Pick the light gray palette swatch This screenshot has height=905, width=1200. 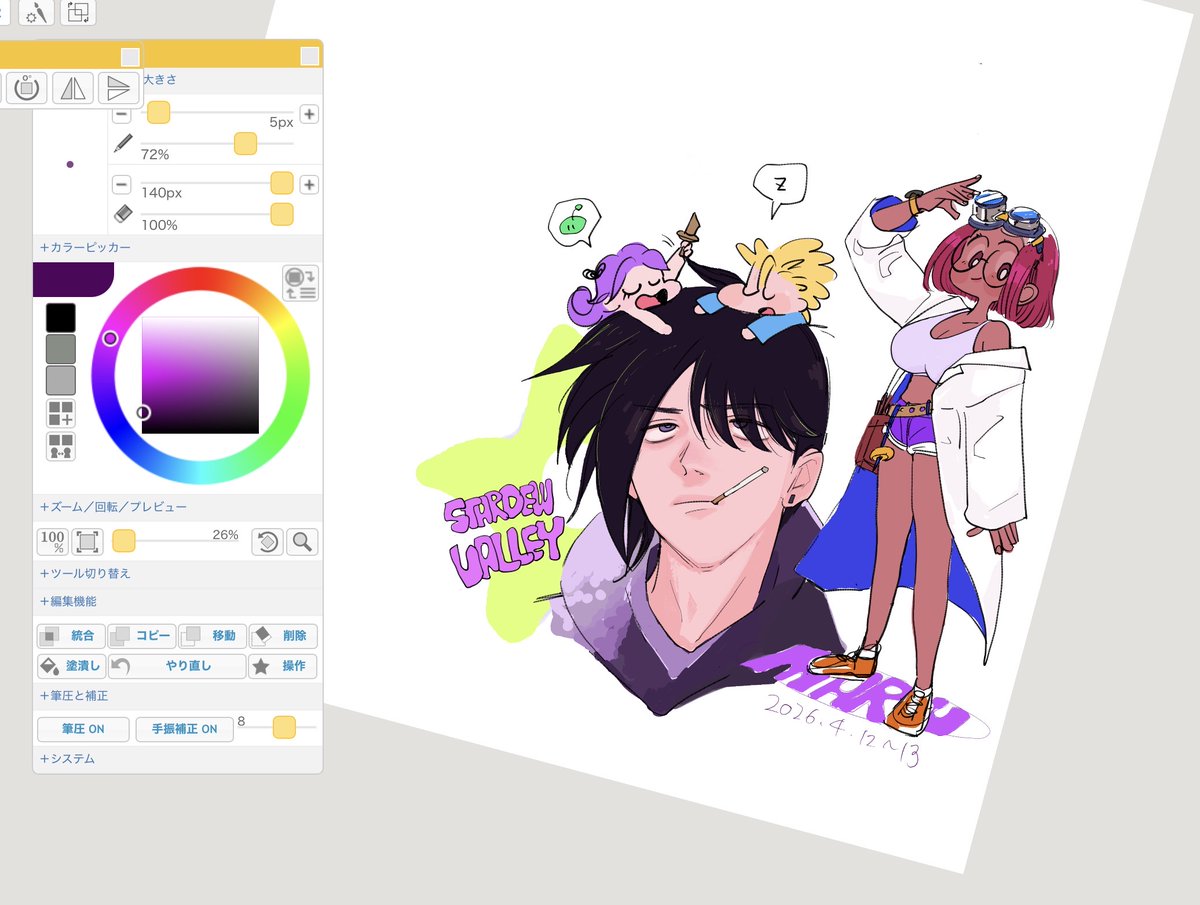[x=61, y=380]
